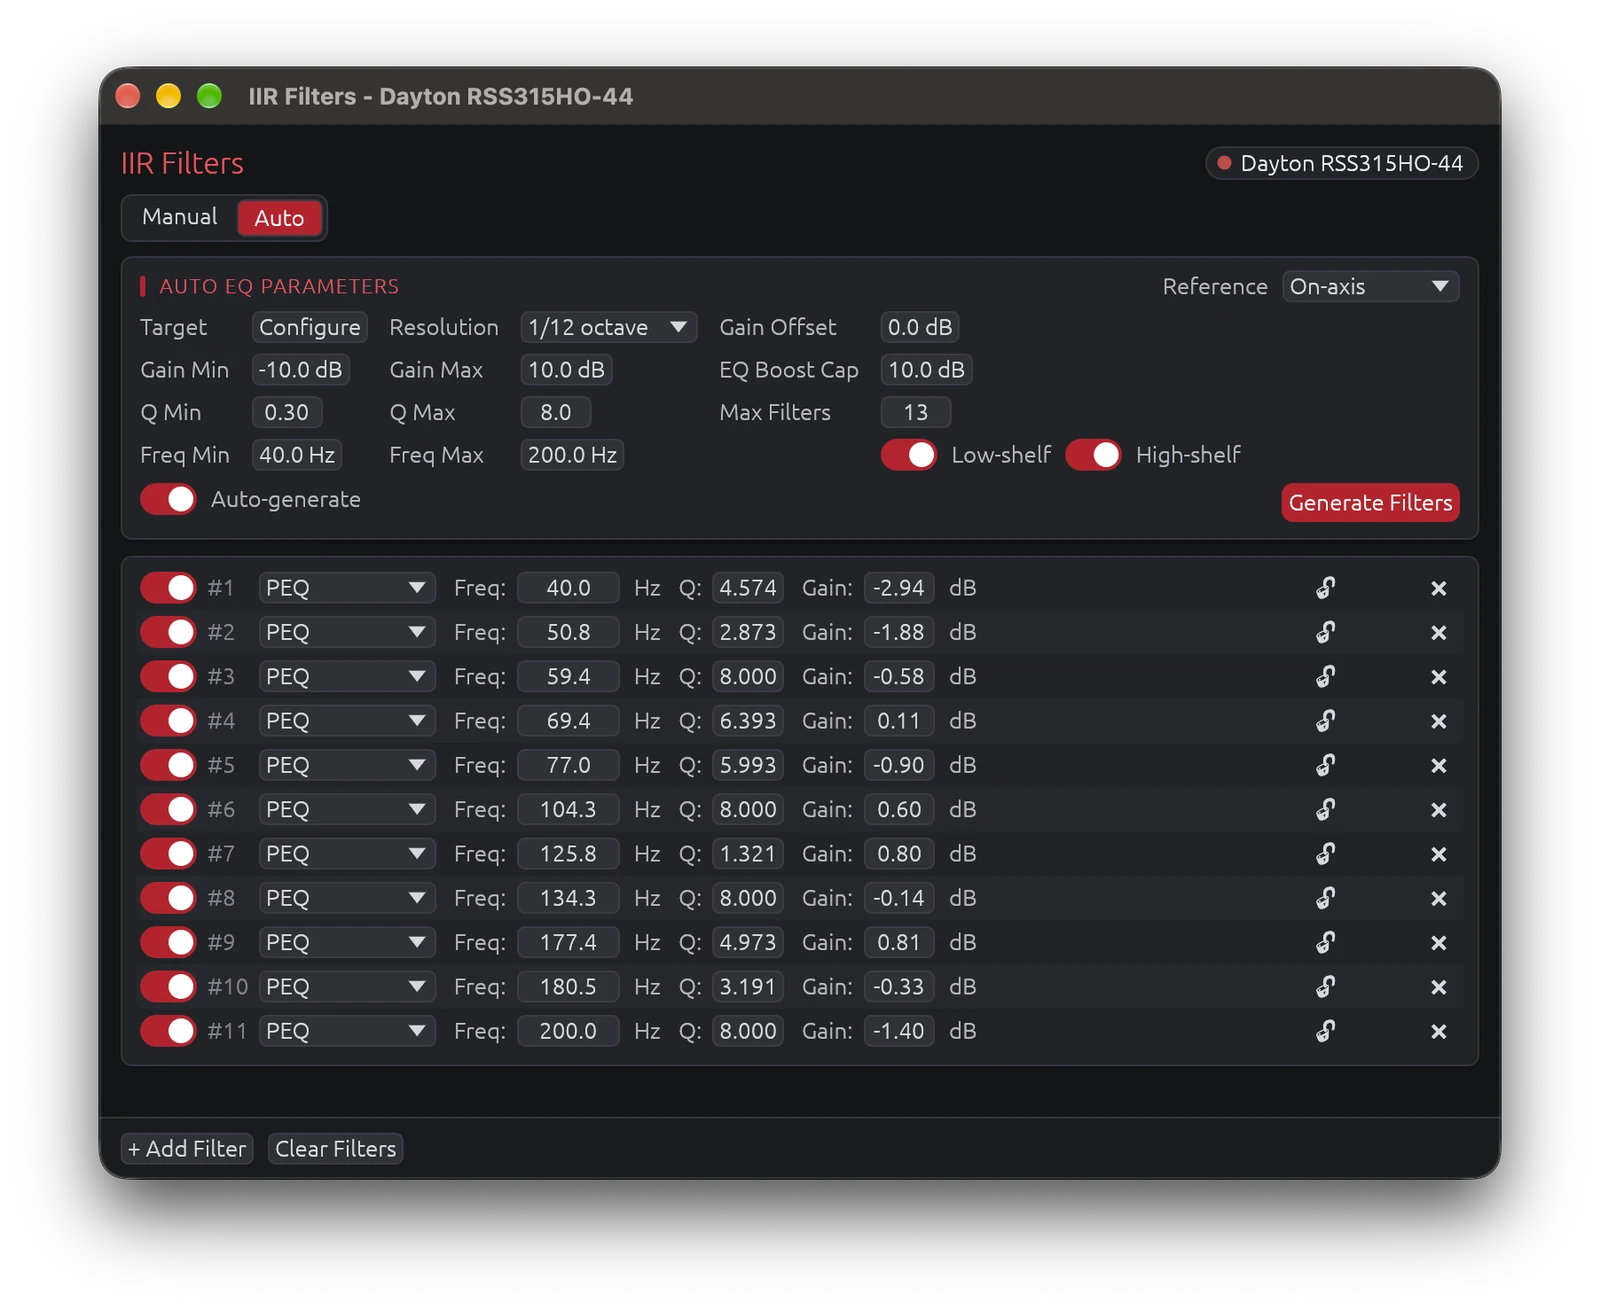
Task: Open the Resolution 1/12 octave dropdown
Action: pyautogui.click(x=608, y=327)
